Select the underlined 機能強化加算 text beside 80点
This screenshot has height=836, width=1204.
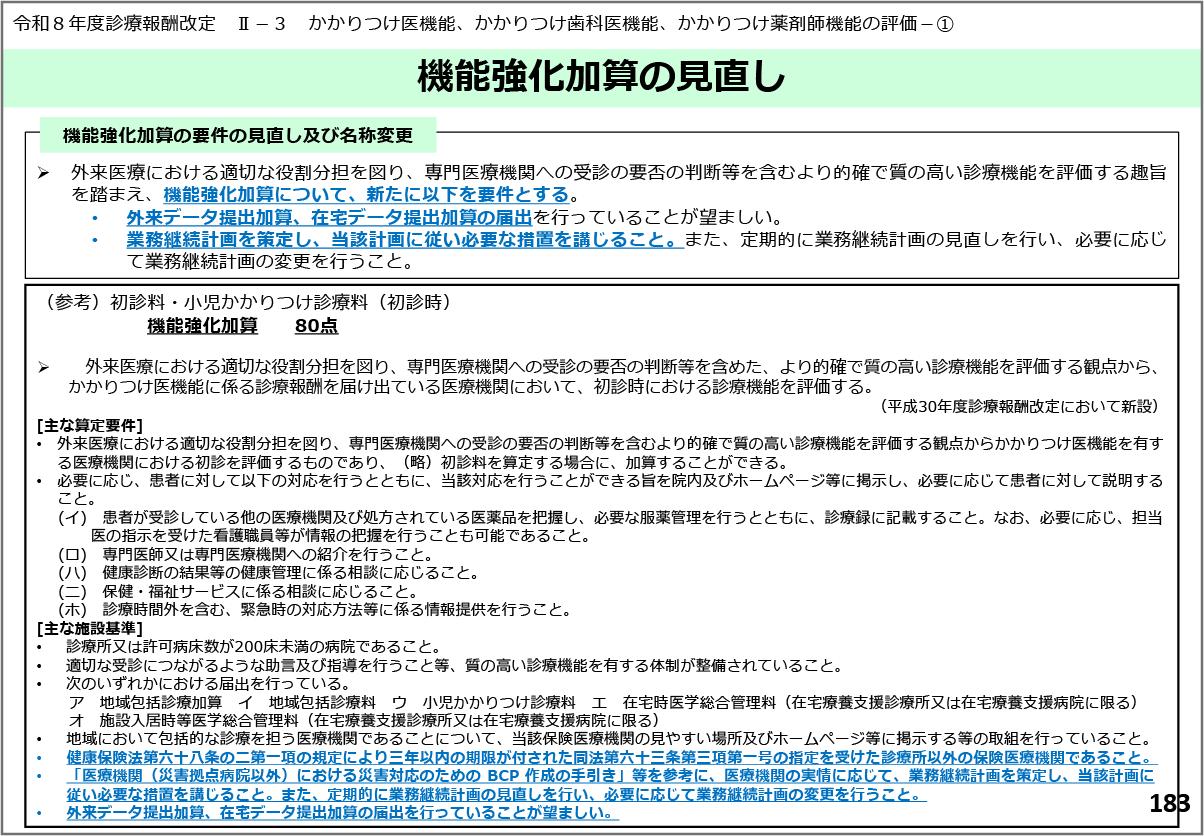click(202, 326)
